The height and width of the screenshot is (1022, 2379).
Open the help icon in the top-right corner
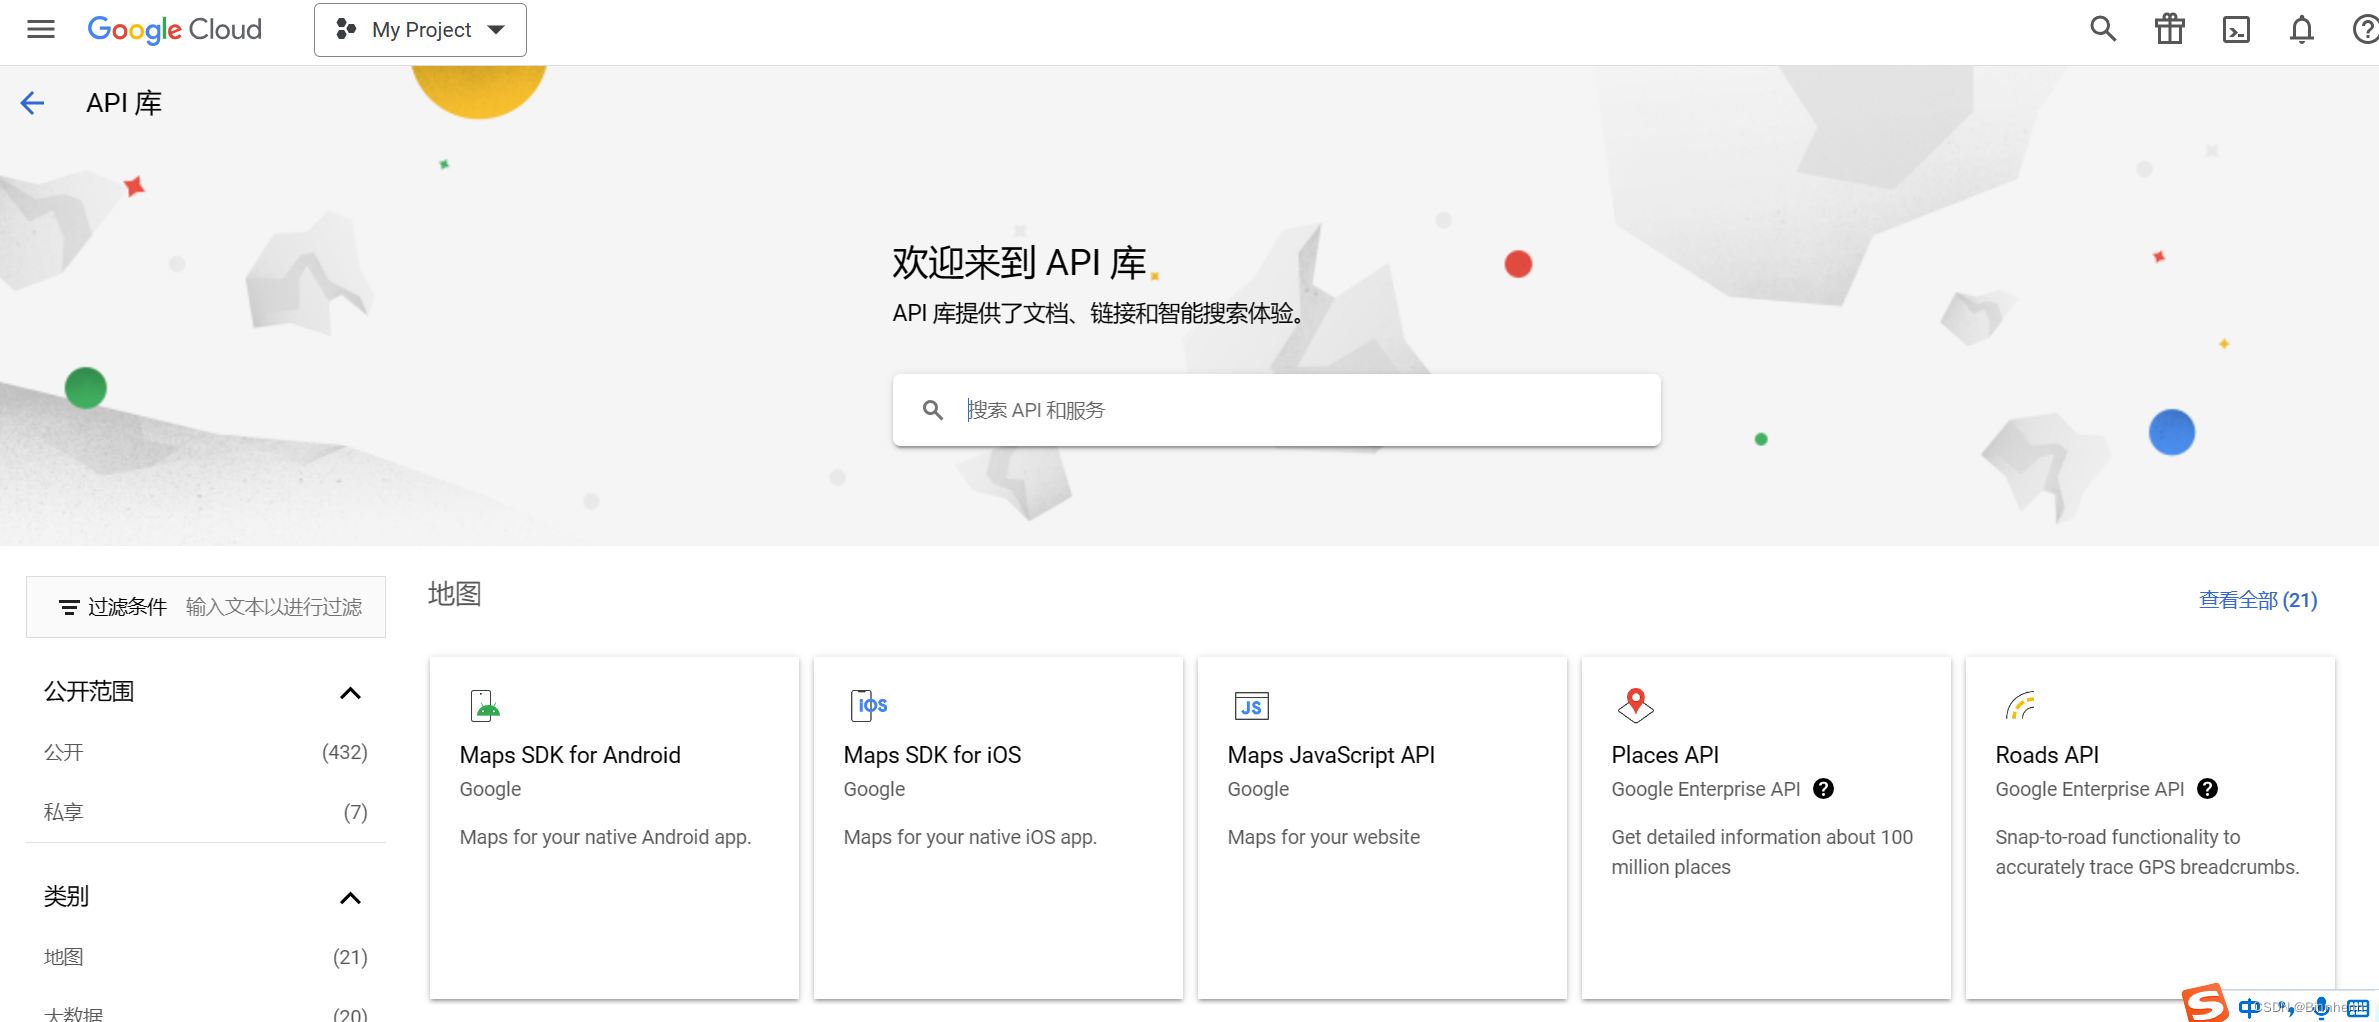(2365, 29)
